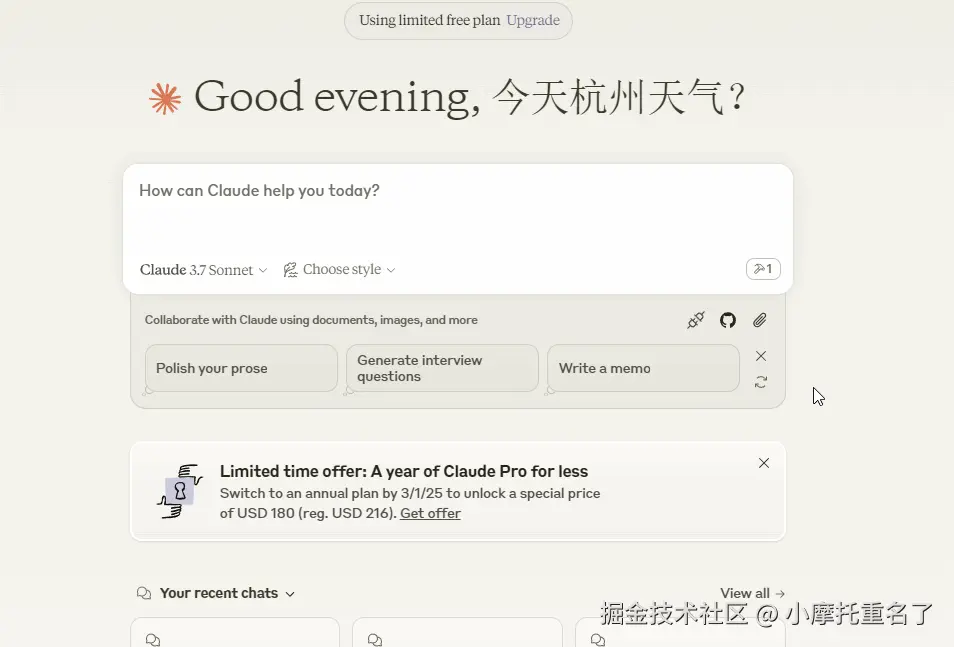The height and width of the screenshot is (647, 954).
Task: Open the Claude 3.7 Sonnet model dropdown
Action: click(203, 270)
